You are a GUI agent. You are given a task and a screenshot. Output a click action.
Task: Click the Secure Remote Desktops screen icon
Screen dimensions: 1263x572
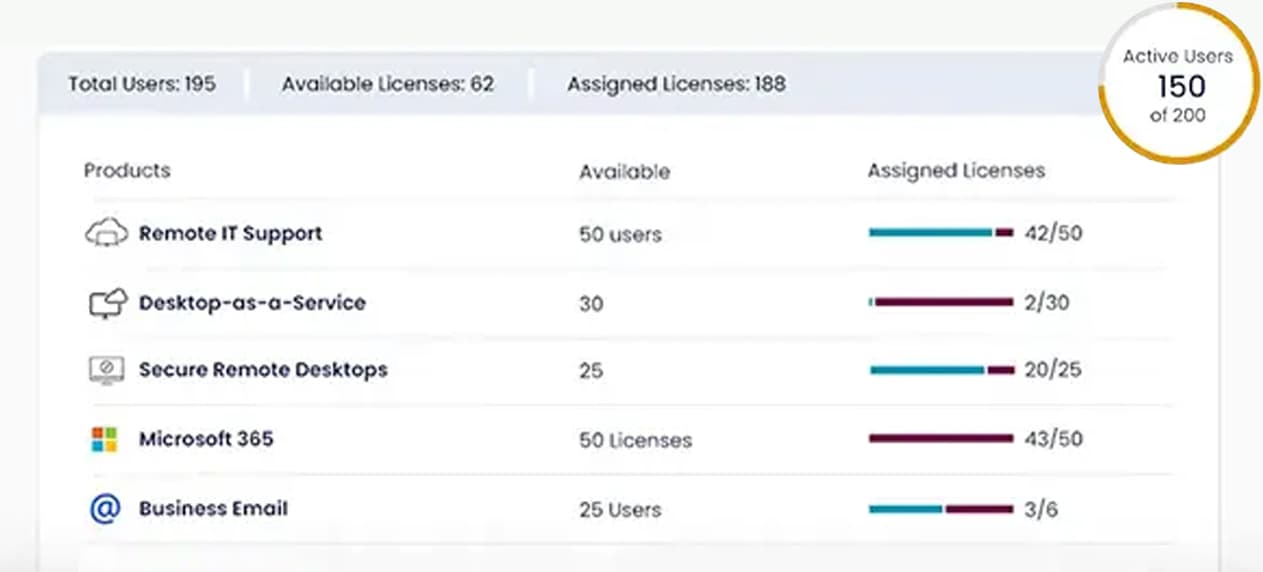click(105, 370)
